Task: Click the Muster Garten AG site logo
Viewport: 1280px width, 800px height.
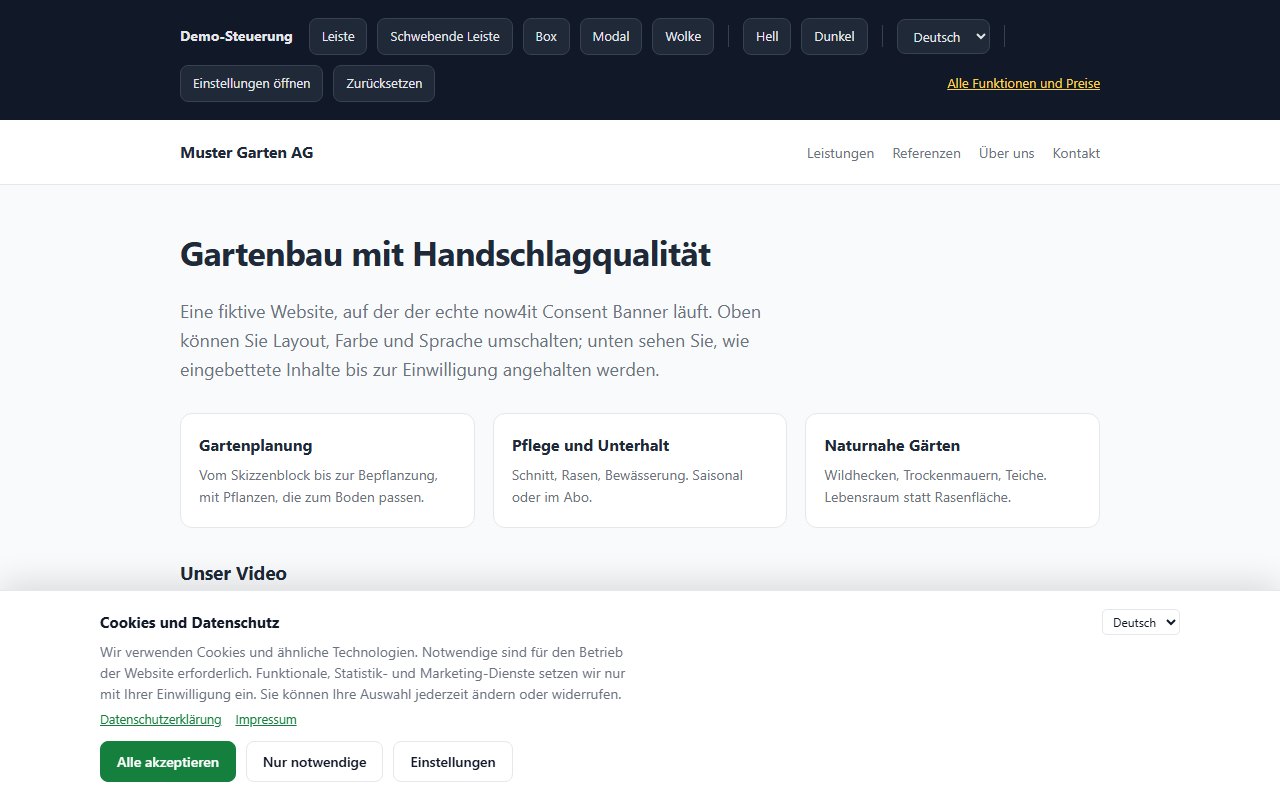Action: coord(246,152)
